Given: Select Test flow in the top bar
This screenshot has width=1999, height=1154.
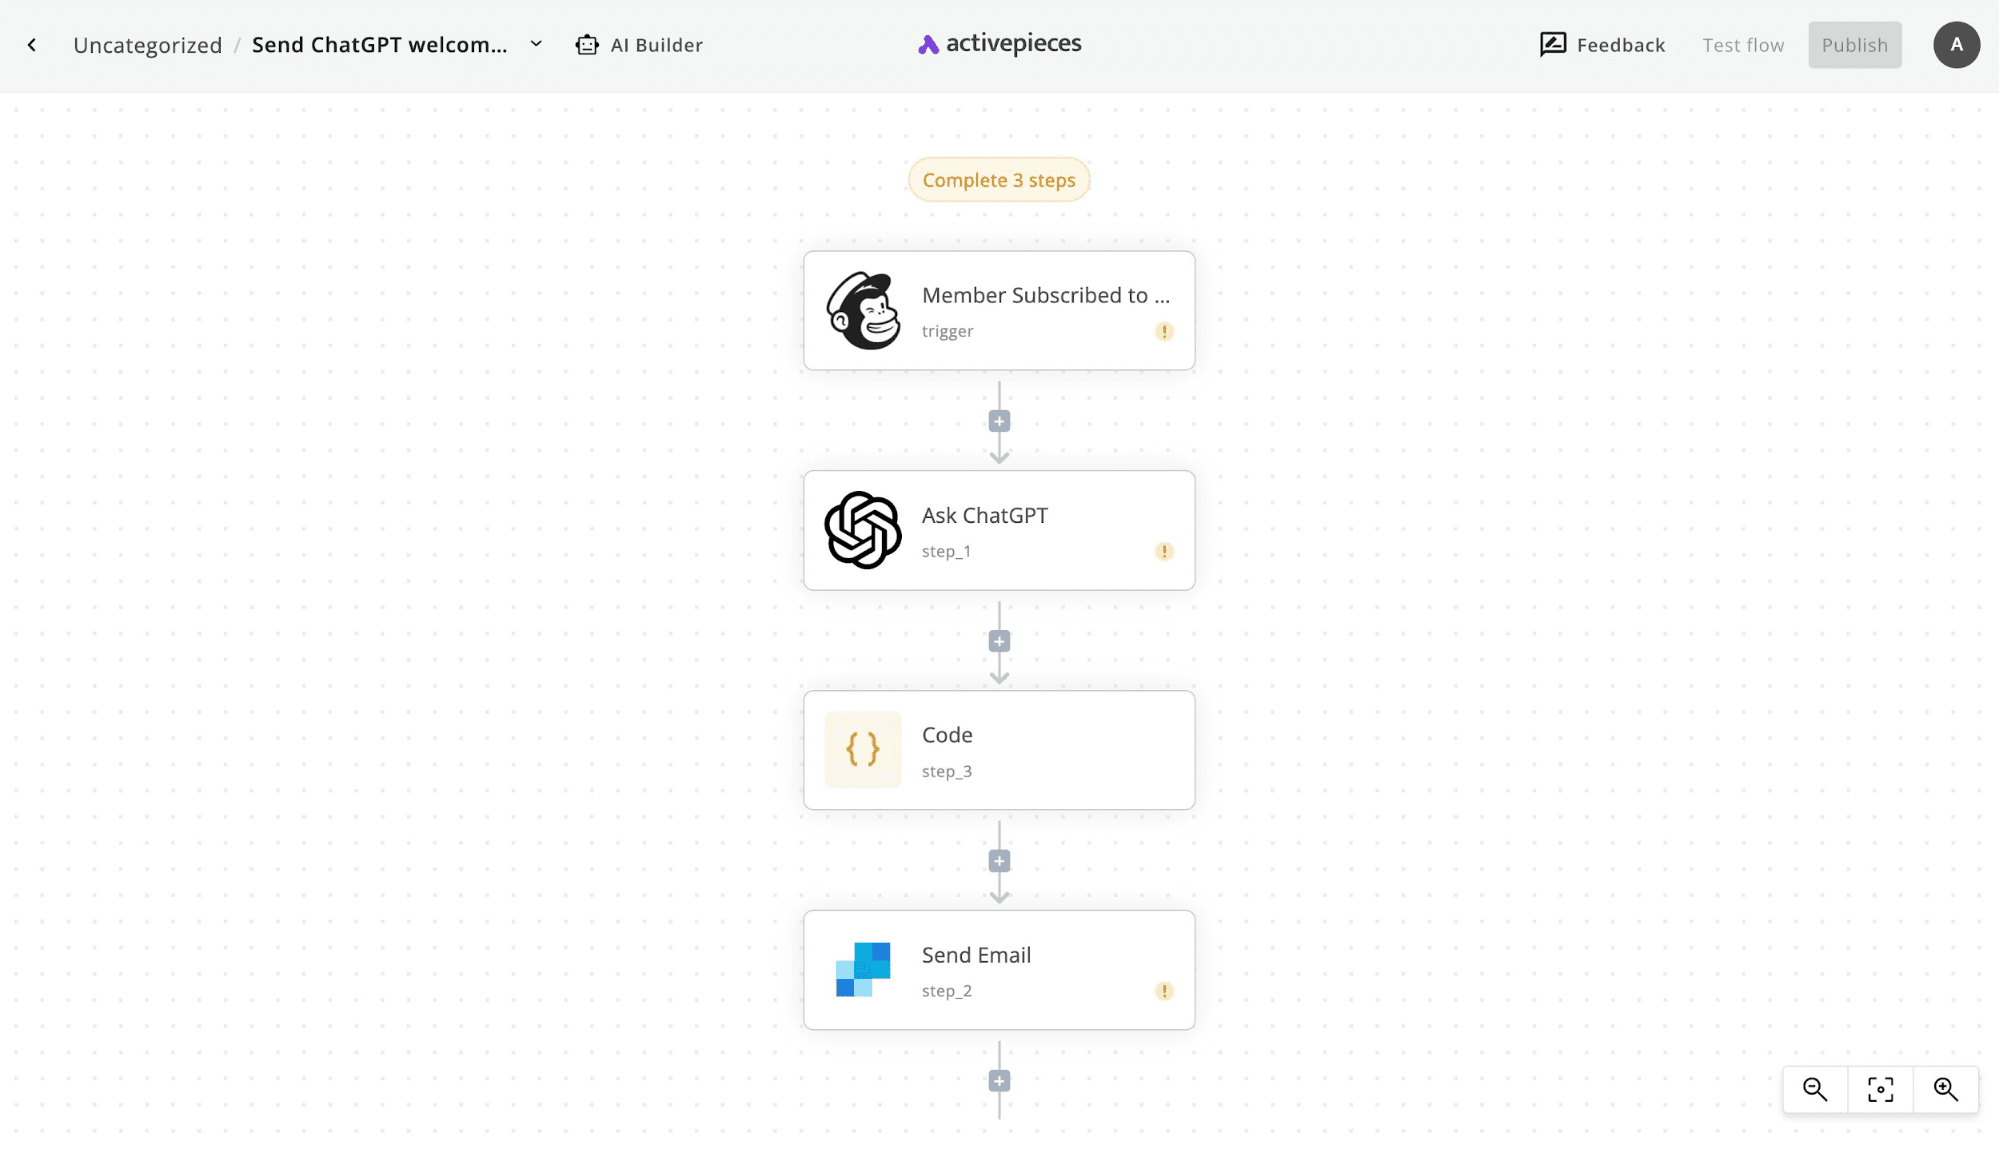Looking at the screenshot, I should [1743, 44].
